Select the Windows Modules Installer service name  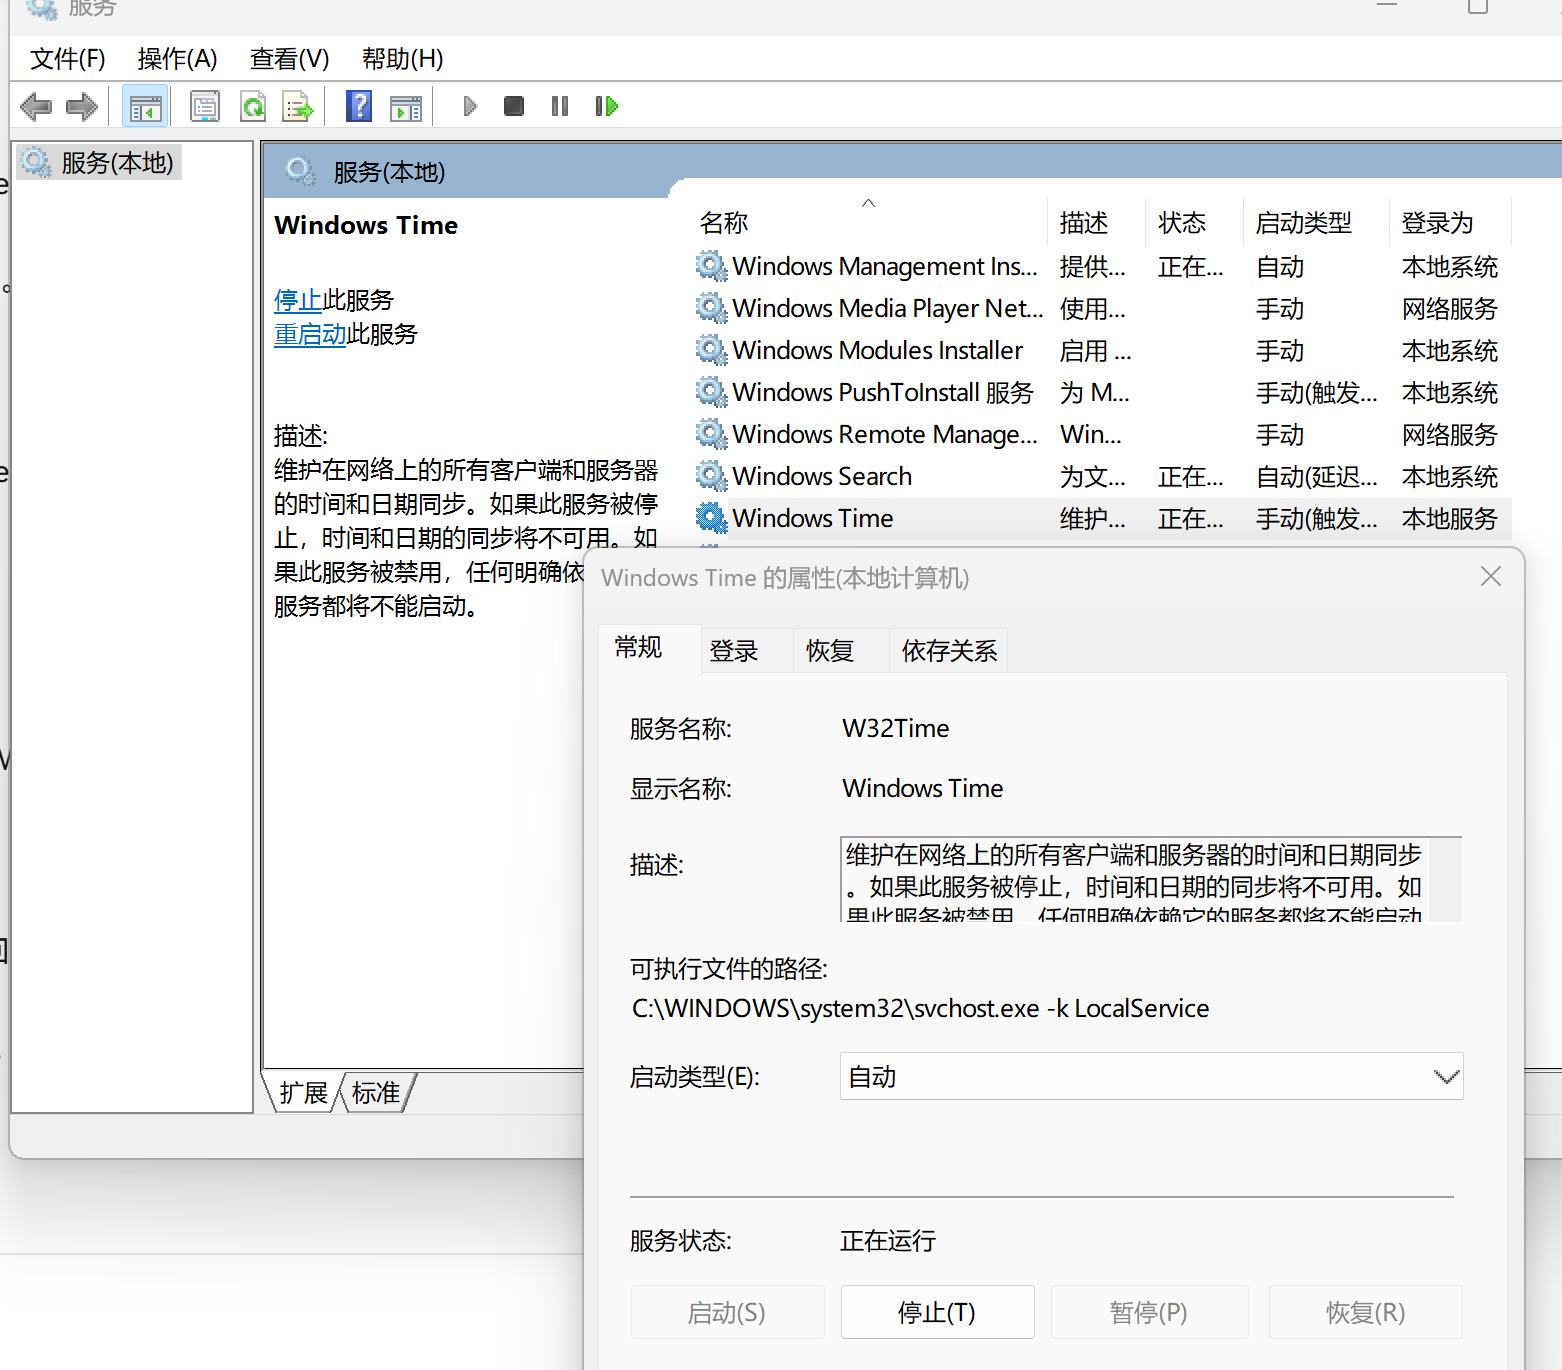878,350
